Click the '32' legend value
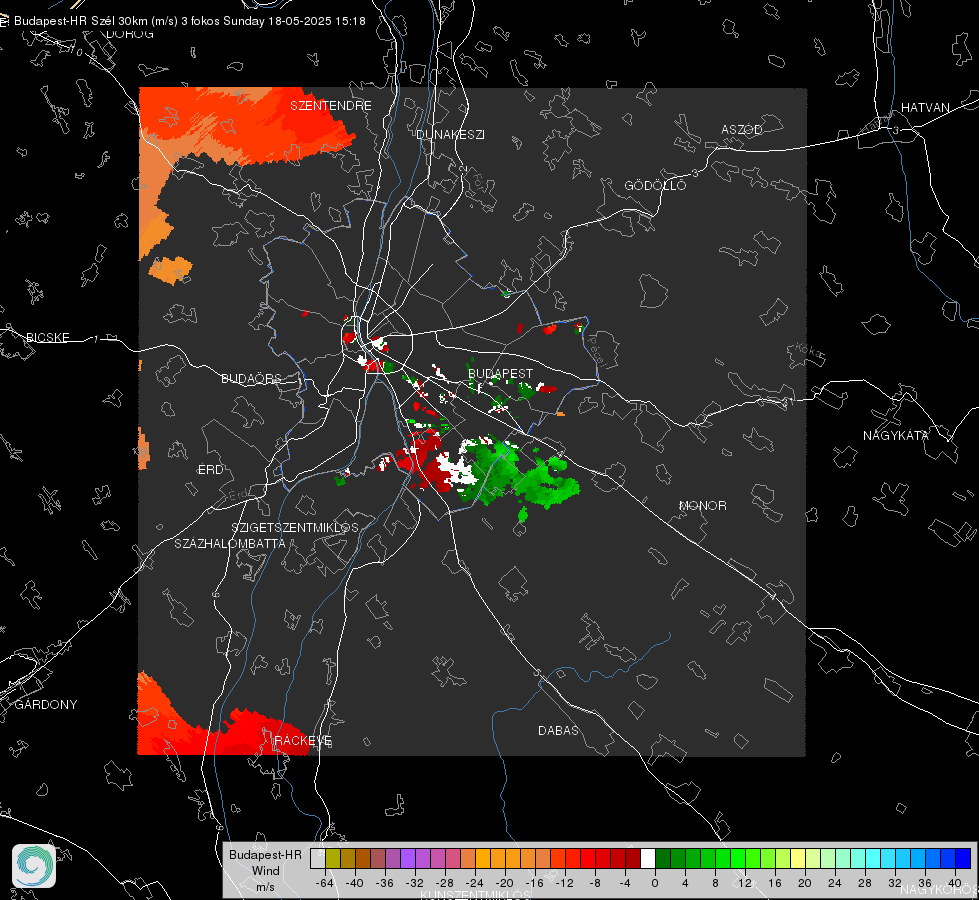Screen dimensions: 979x900 pos(895,883)
